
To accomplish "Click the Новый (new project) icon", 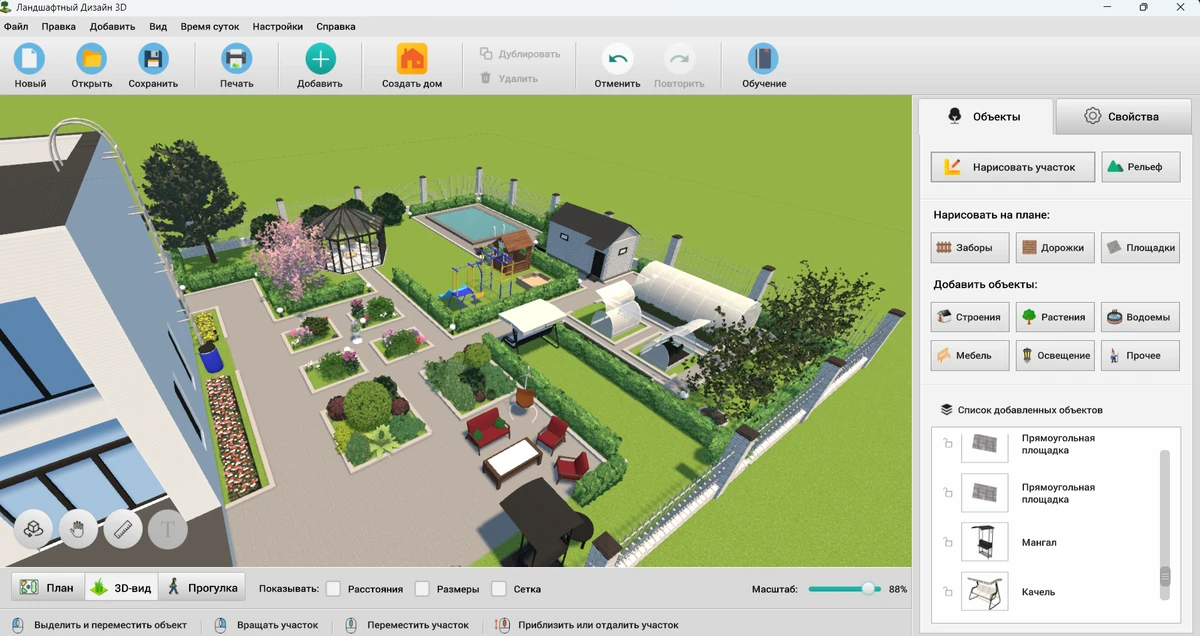I will 30,60.
